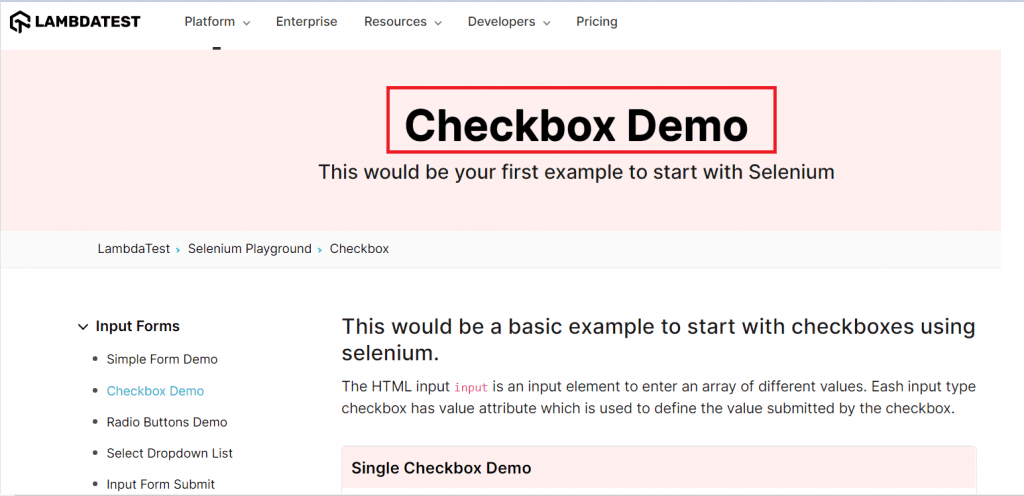Click the LambdaTest logo icon
This screenshot has height=496, width=1024.
[20, 21]
